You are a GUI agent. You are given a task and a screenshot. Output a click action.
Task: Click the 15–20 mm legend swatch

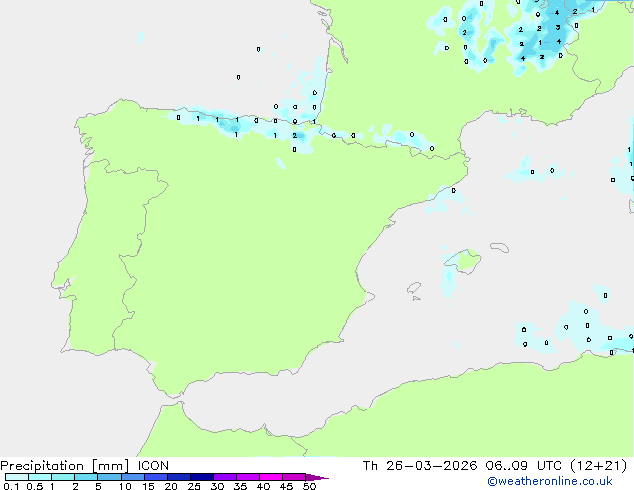click(155, 477)
